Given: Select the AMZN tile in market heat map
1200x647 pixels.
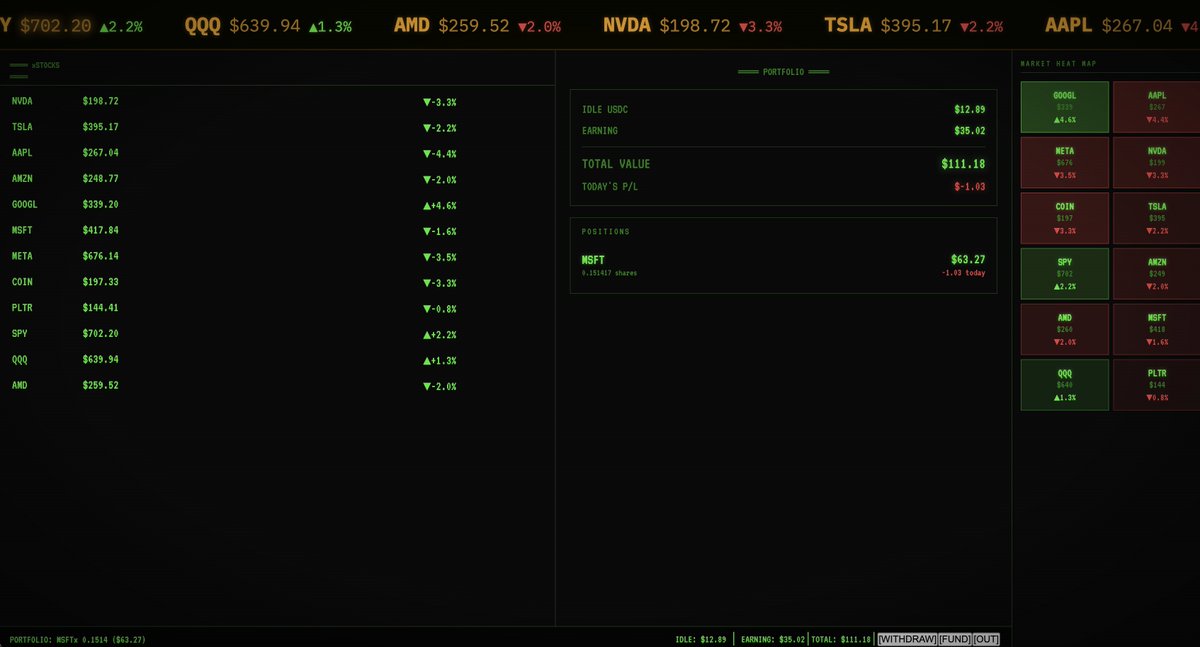Looking at the screenshot, I should [1157, 273].
